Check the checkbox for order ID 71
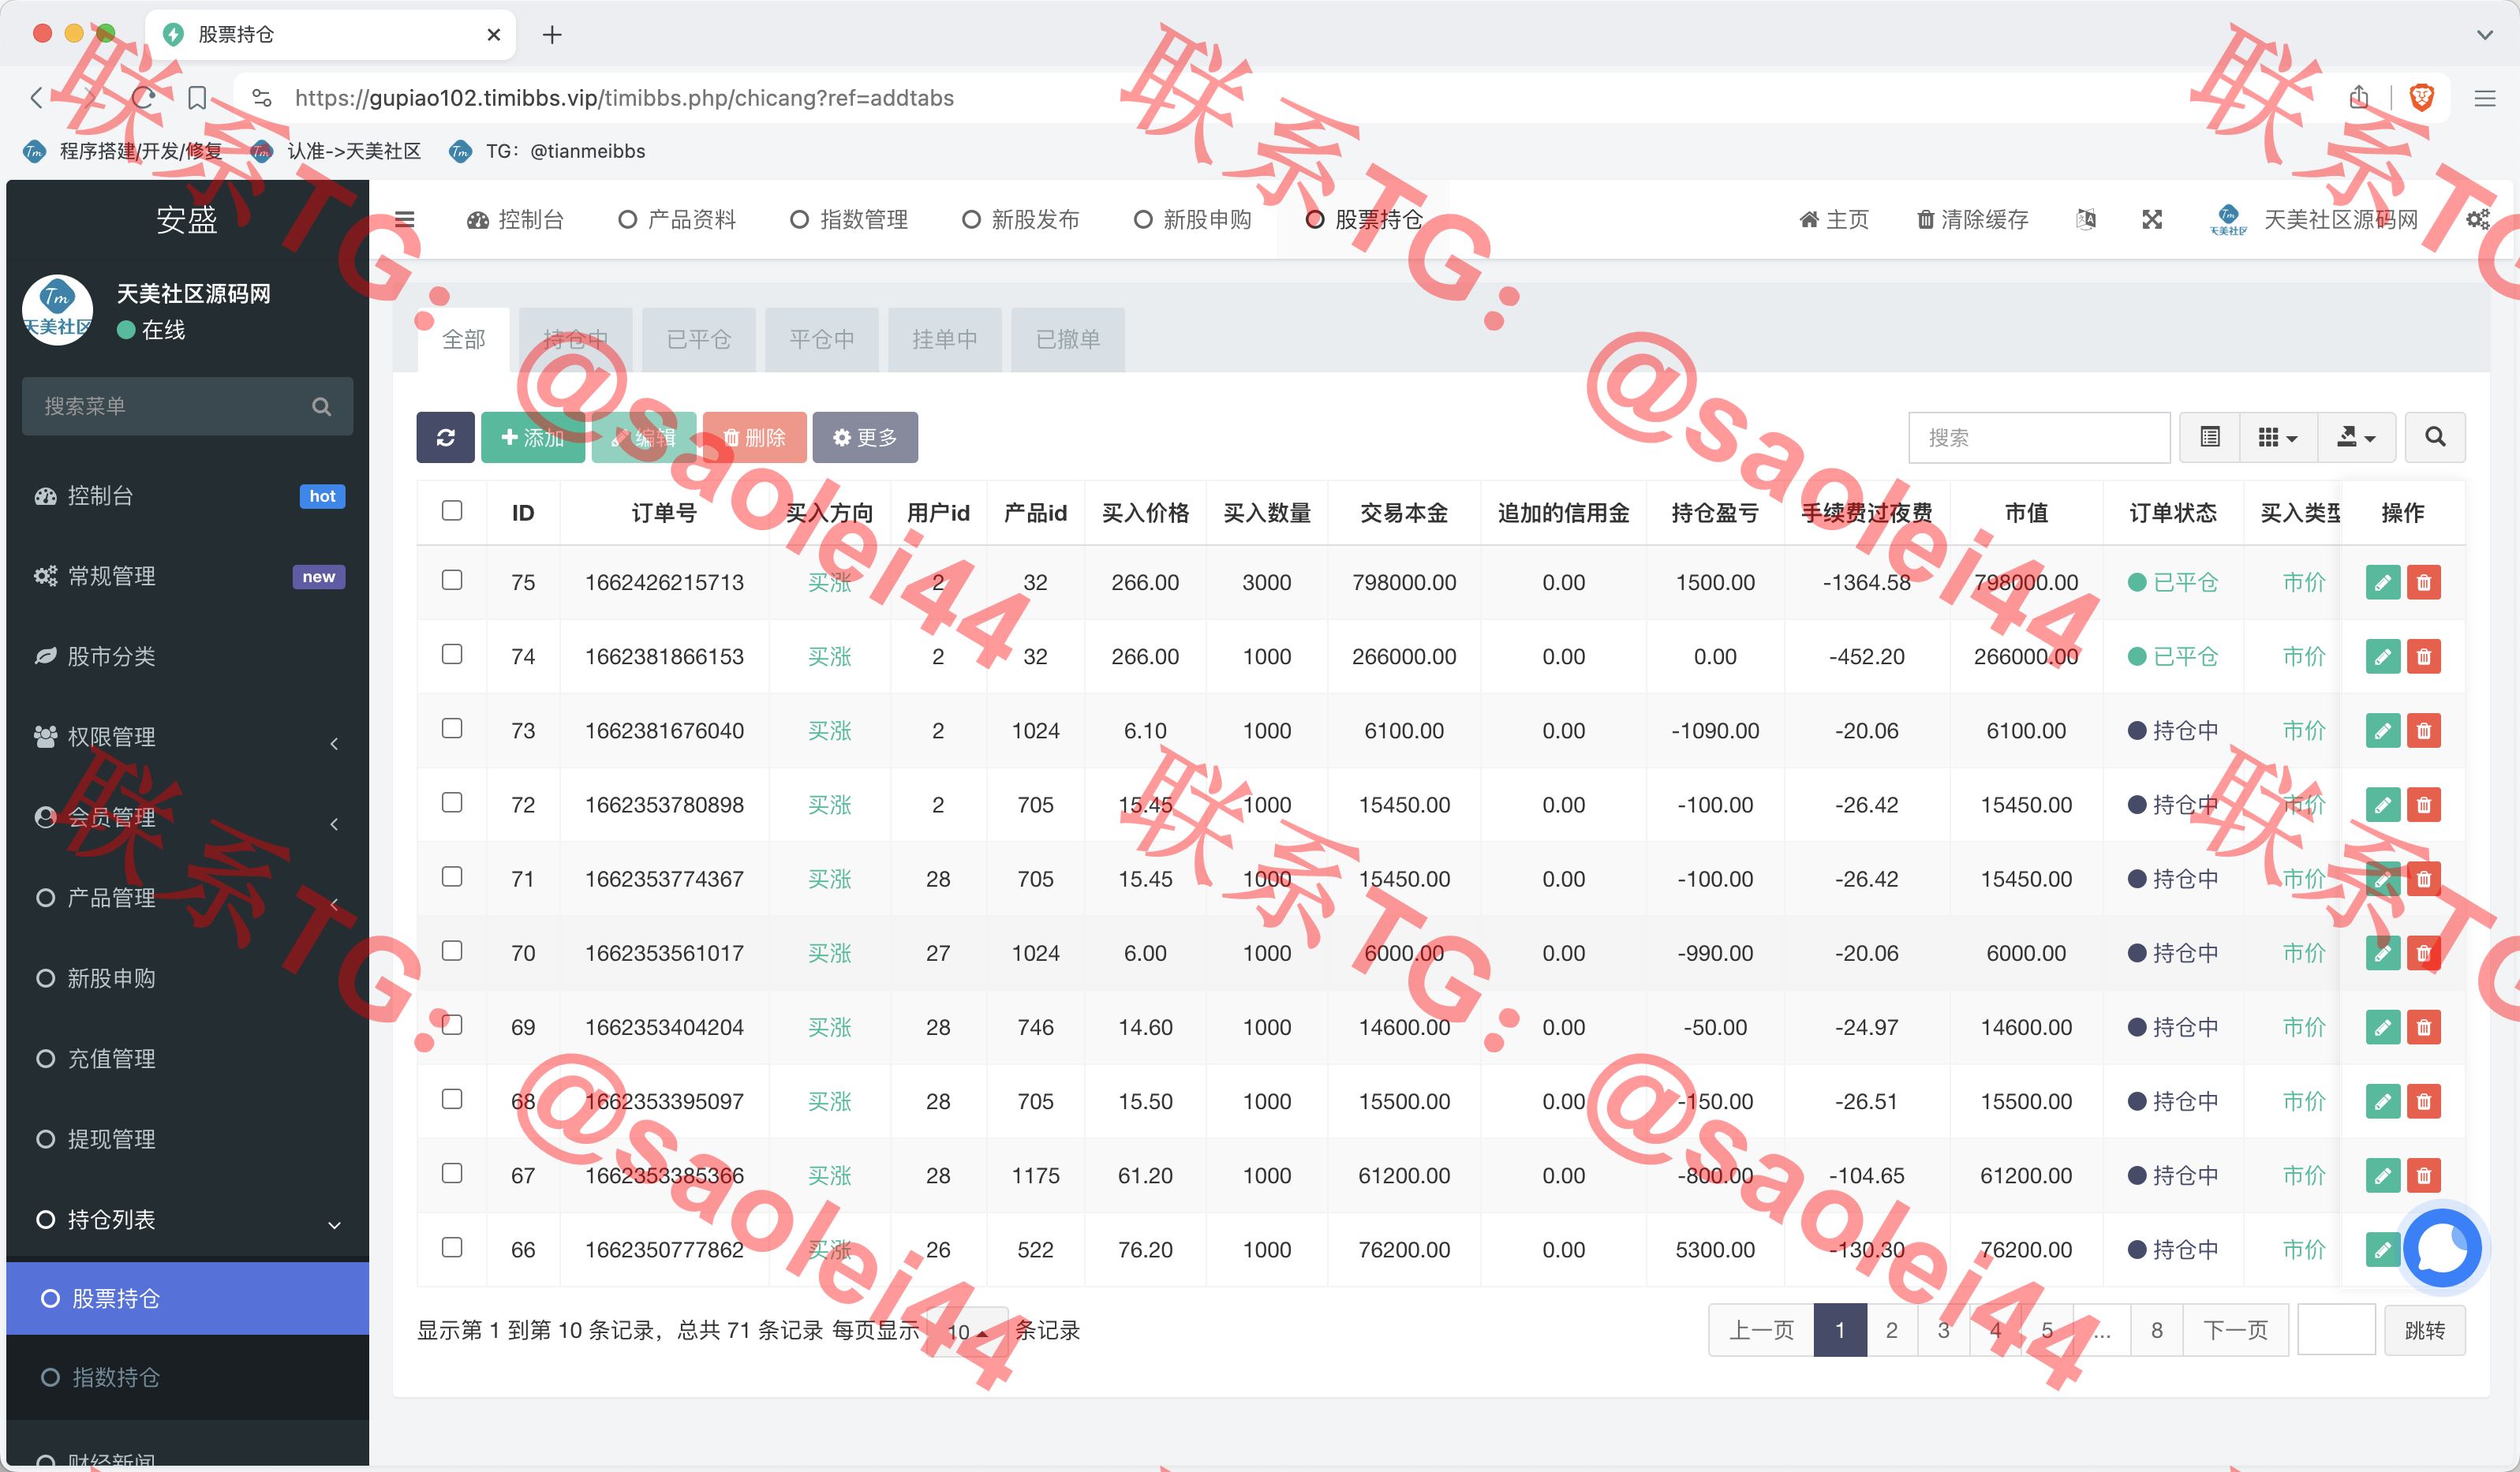The height and width of the screenshot is (1472, 2520). [x=452, y=876]
